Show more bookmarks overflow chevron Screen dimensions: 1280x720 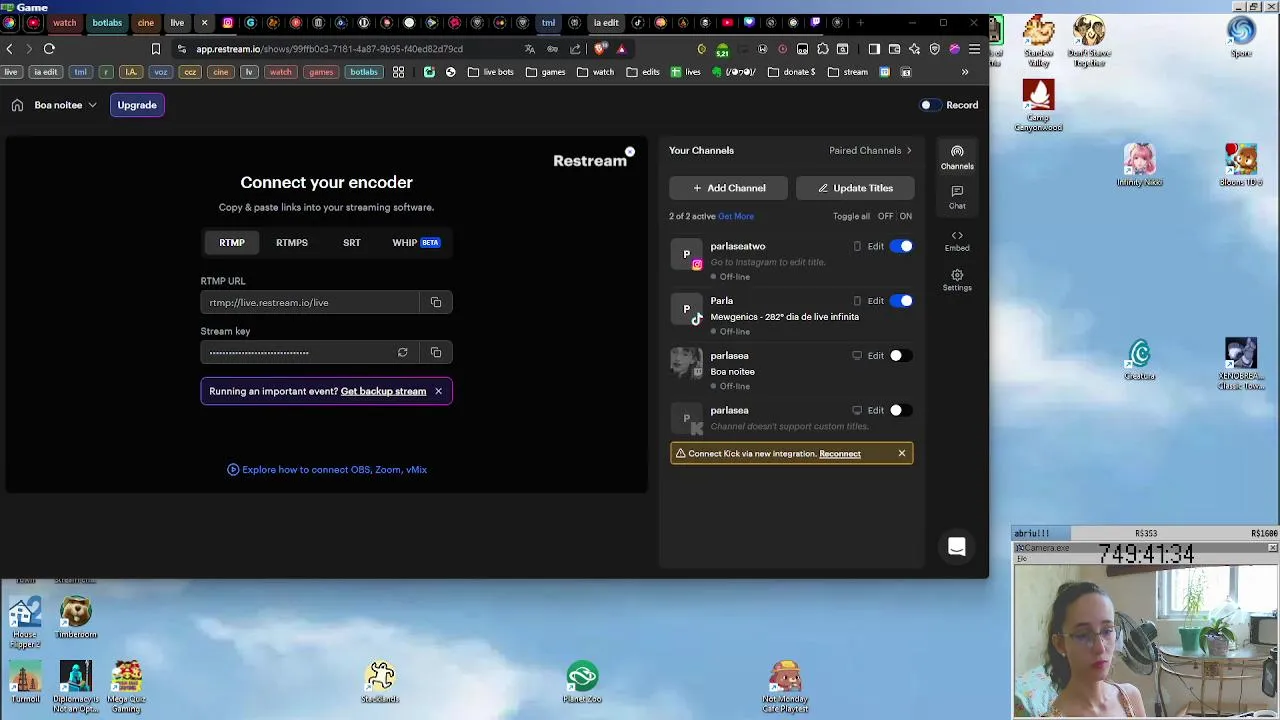coord(965,72)
